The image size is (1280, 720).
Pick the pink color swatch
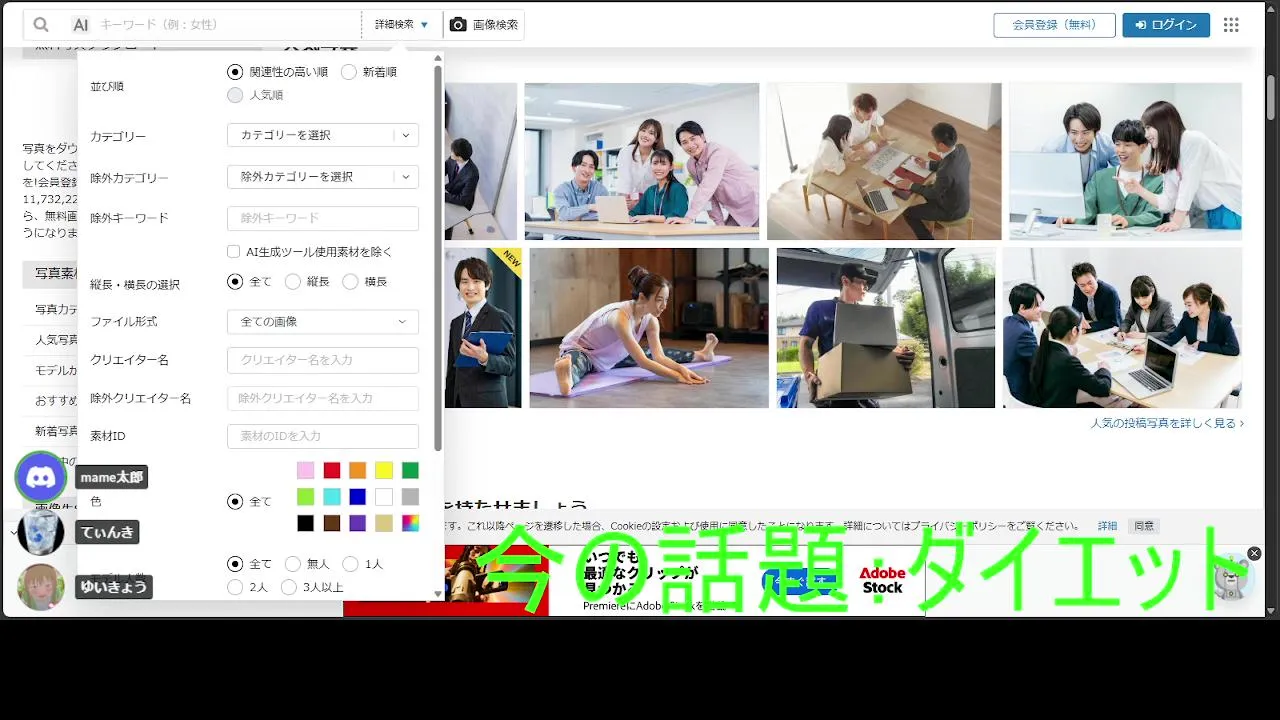pos(305,470)
